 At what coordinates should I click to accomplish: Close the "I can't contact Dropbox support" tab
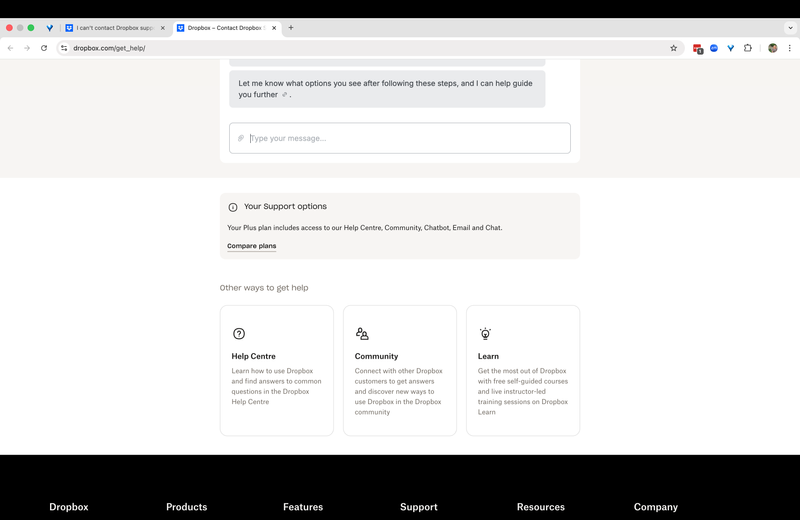pyautogui.click(x=163, y=28)
